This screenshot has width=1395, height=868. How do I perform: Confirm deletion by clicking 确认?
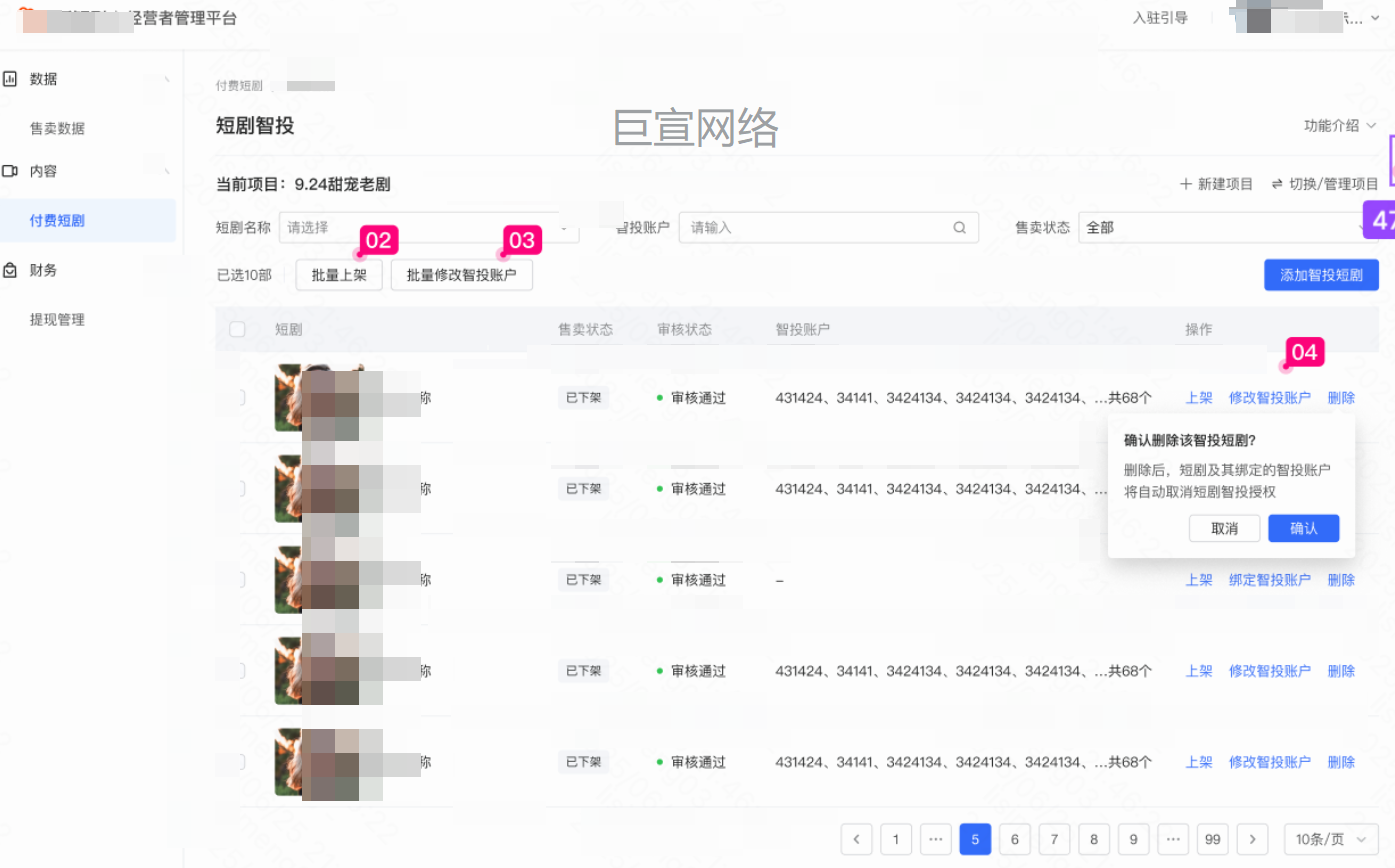point(1303,528)
